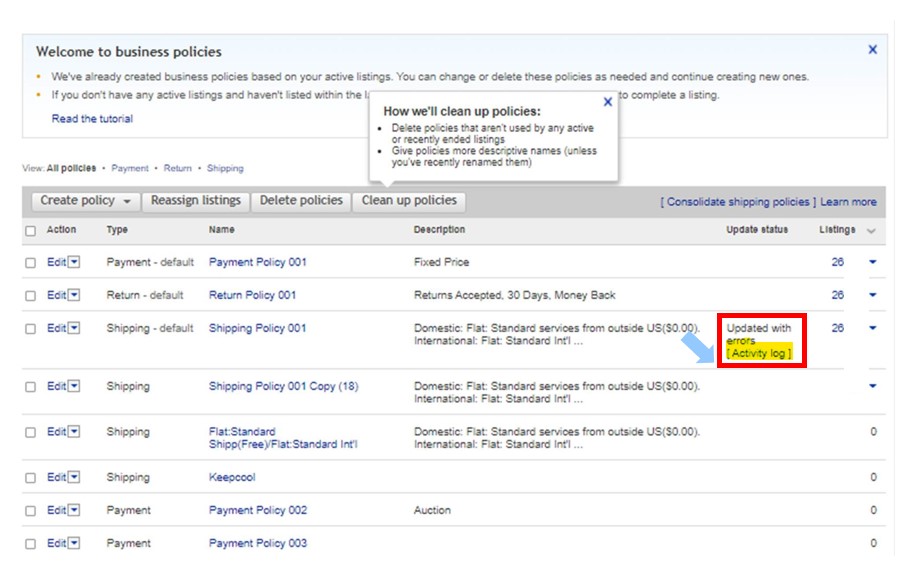Screen dimensions: 916x586
Task: Open Read the tutorial link
Action: (x=92, y=119)
